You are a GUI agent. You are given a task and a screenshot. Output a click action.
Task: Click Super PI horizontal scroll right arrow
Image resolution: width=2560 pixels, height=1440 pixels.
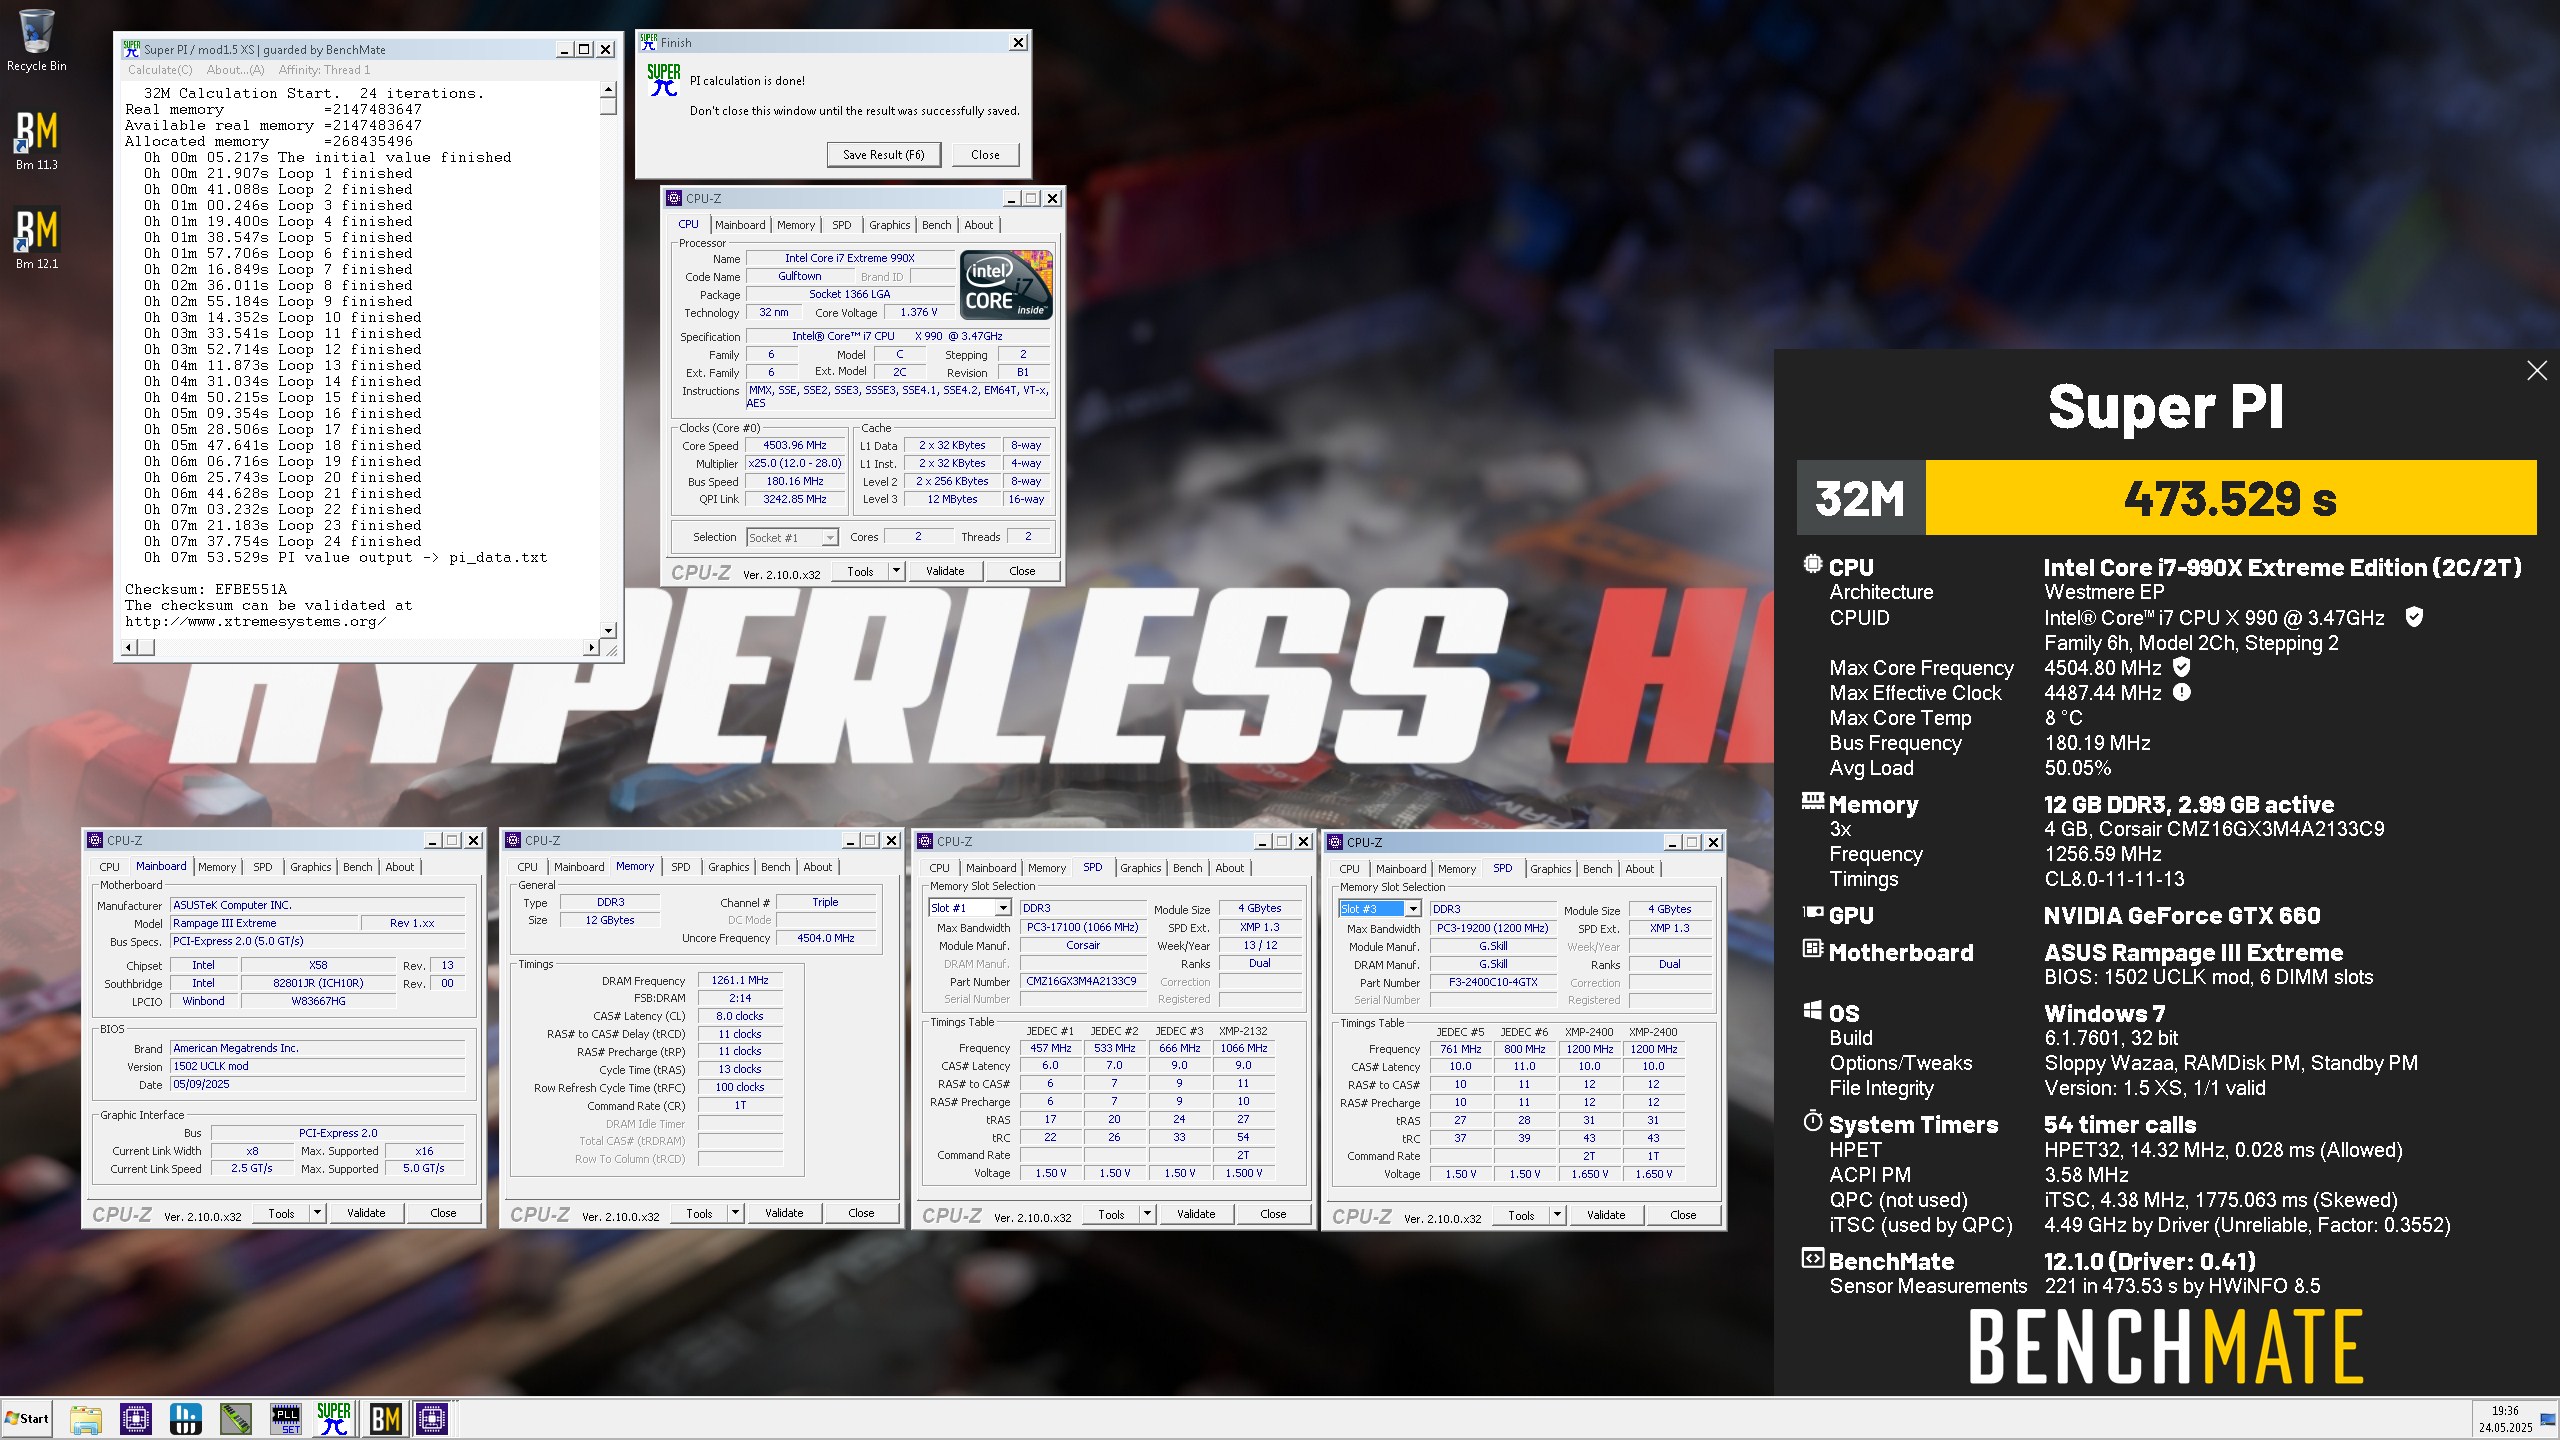tap(591, 647)
